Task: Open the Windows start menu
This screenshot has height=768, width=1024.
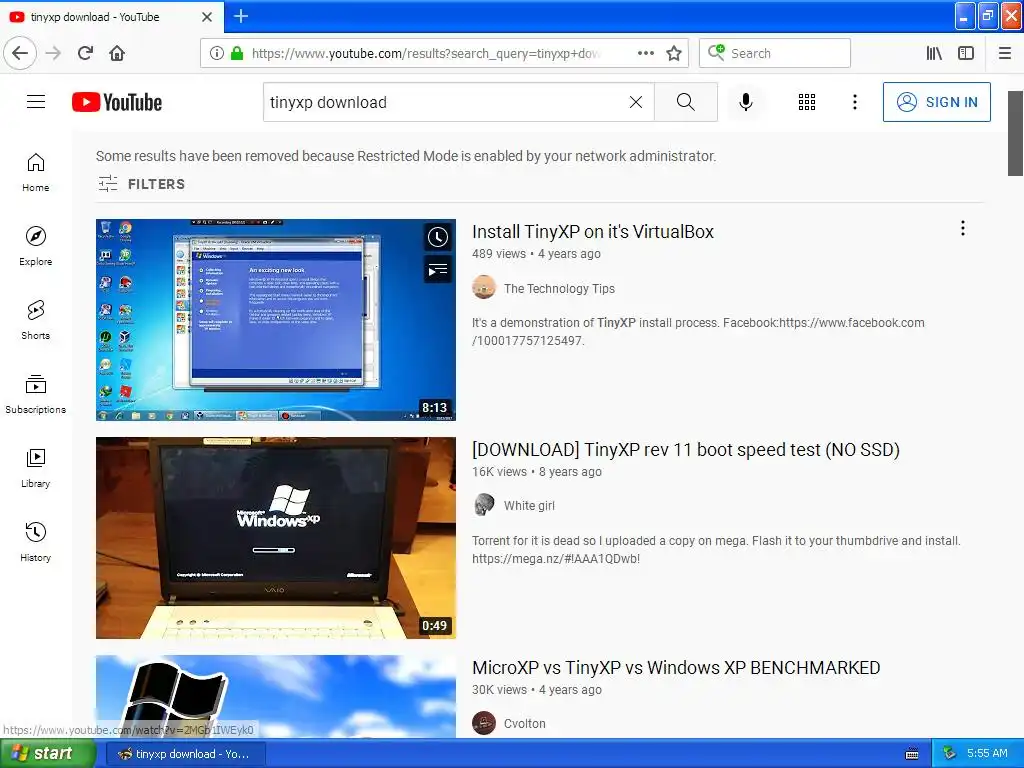Action: (x=47, y=754)
